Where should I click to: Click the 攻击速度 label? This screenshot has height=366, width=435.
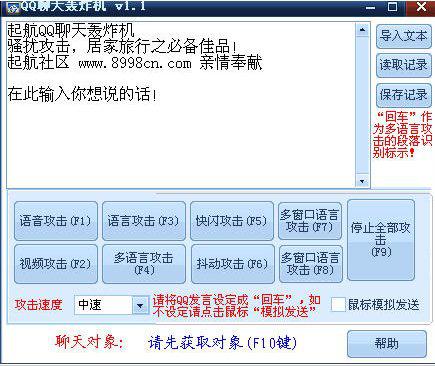tap(38, 305)
